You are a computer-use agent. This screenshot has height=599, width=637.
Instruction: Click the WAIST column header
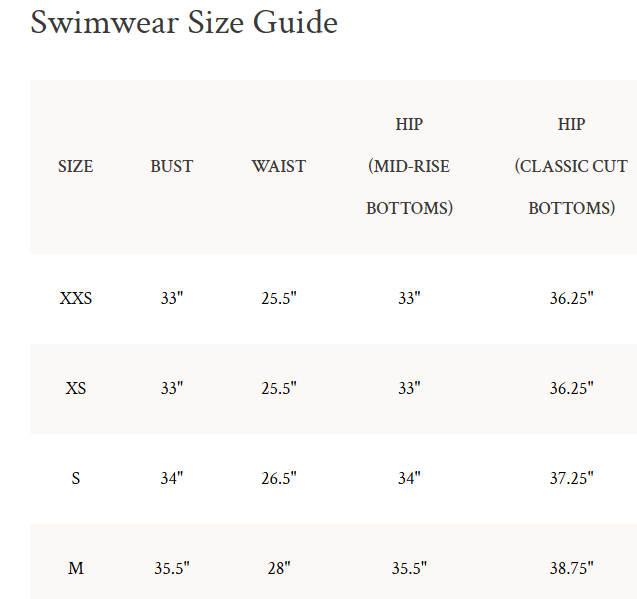pyautogui.click(x=279, y=167)
